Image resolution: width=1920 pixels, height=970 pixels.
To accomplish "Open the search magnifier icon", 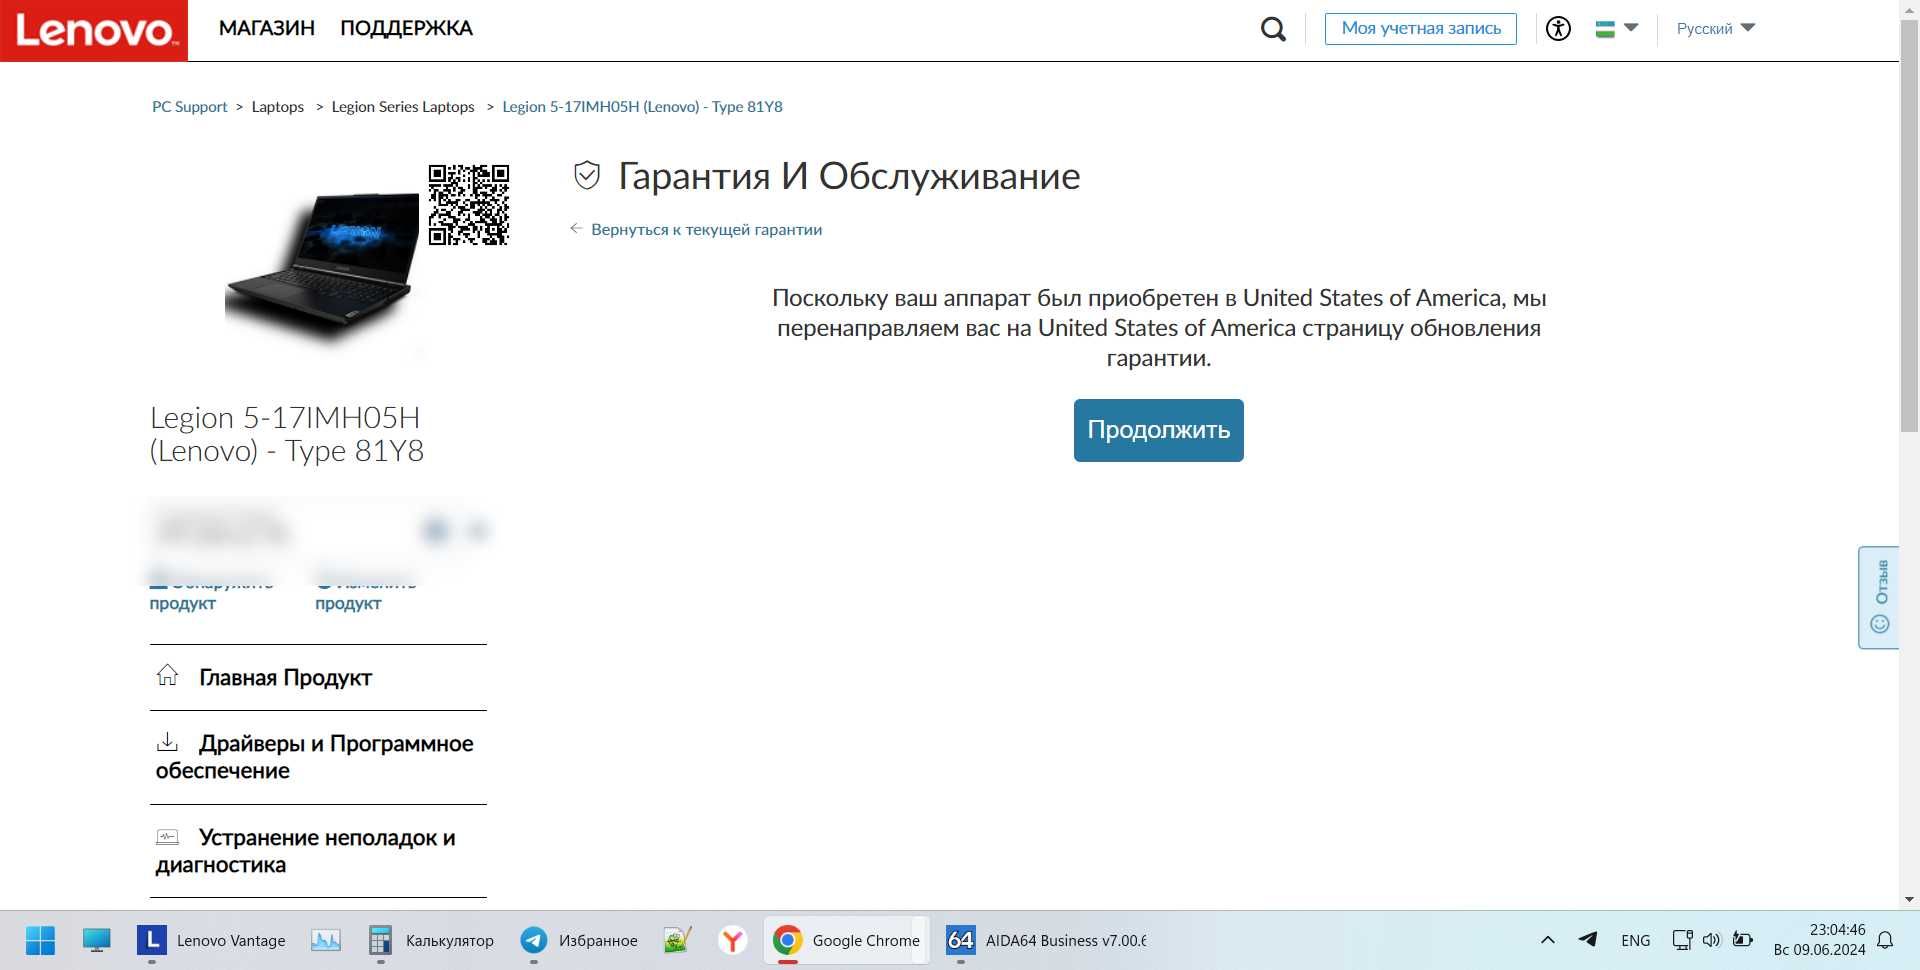I will coord(1273,29).
